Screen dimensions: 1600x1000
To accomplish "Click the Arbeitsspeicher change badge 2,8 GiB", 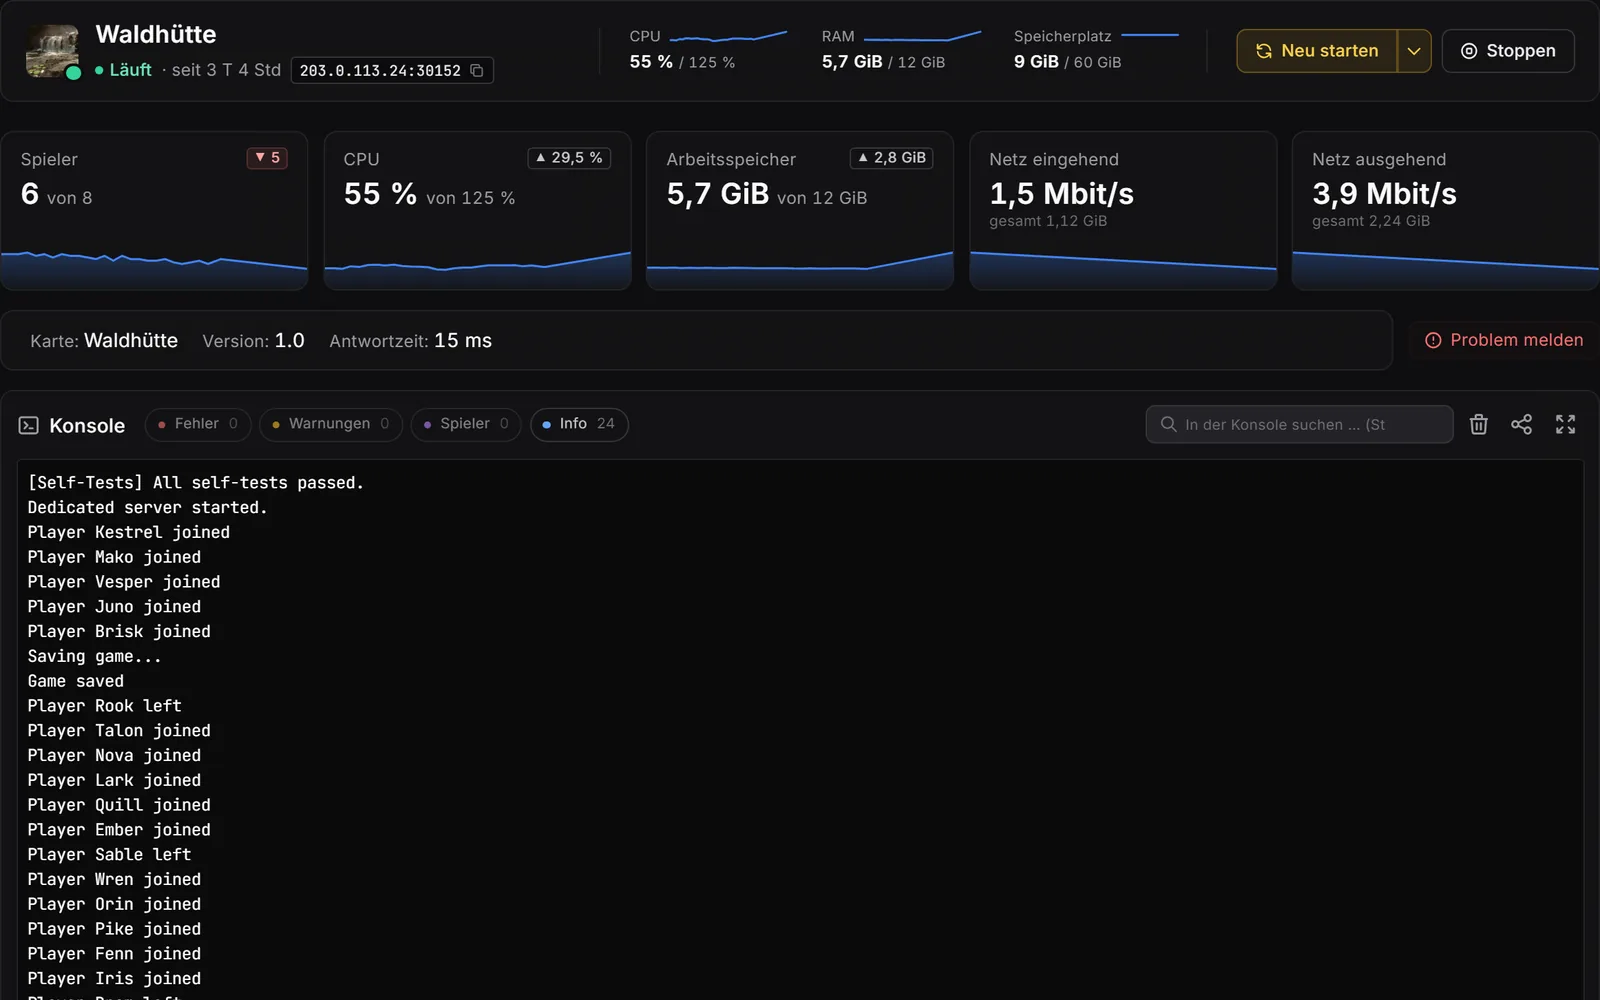I will pyautogui.click(x=892, y=158).
